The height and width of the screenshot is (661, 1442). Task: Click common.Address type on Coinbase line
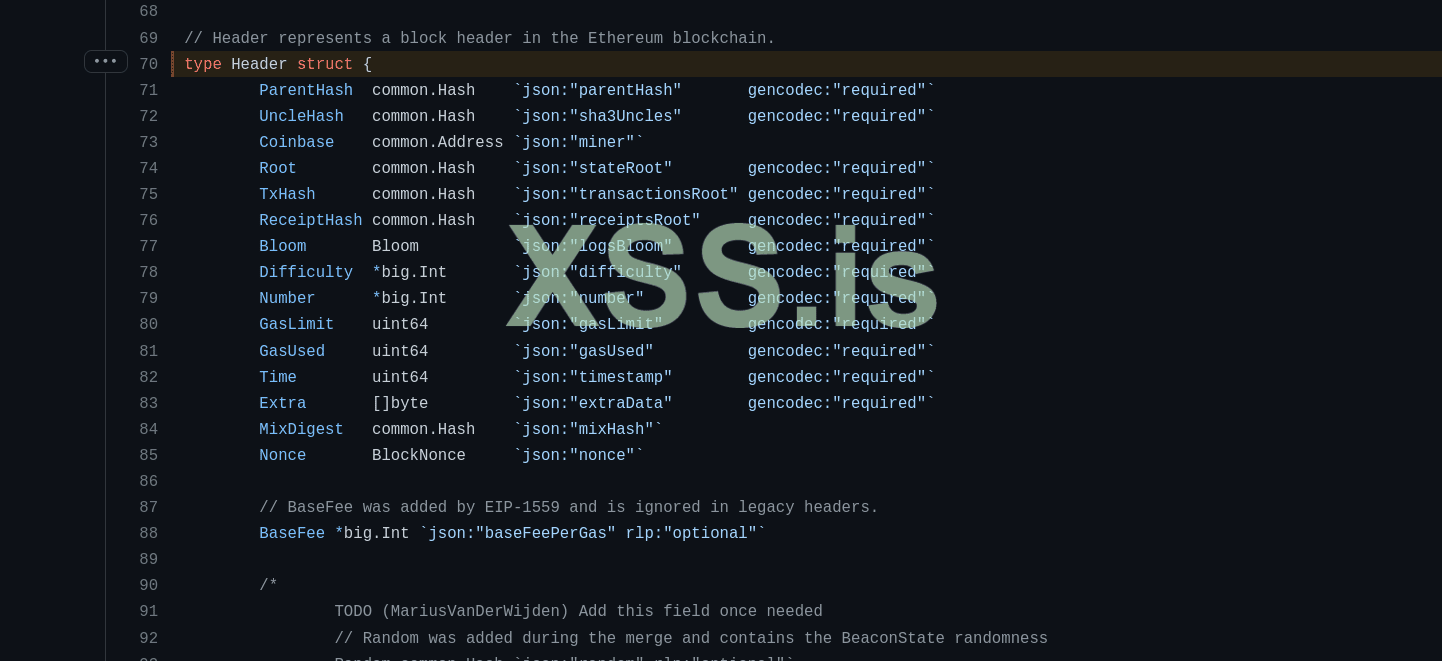437,143
